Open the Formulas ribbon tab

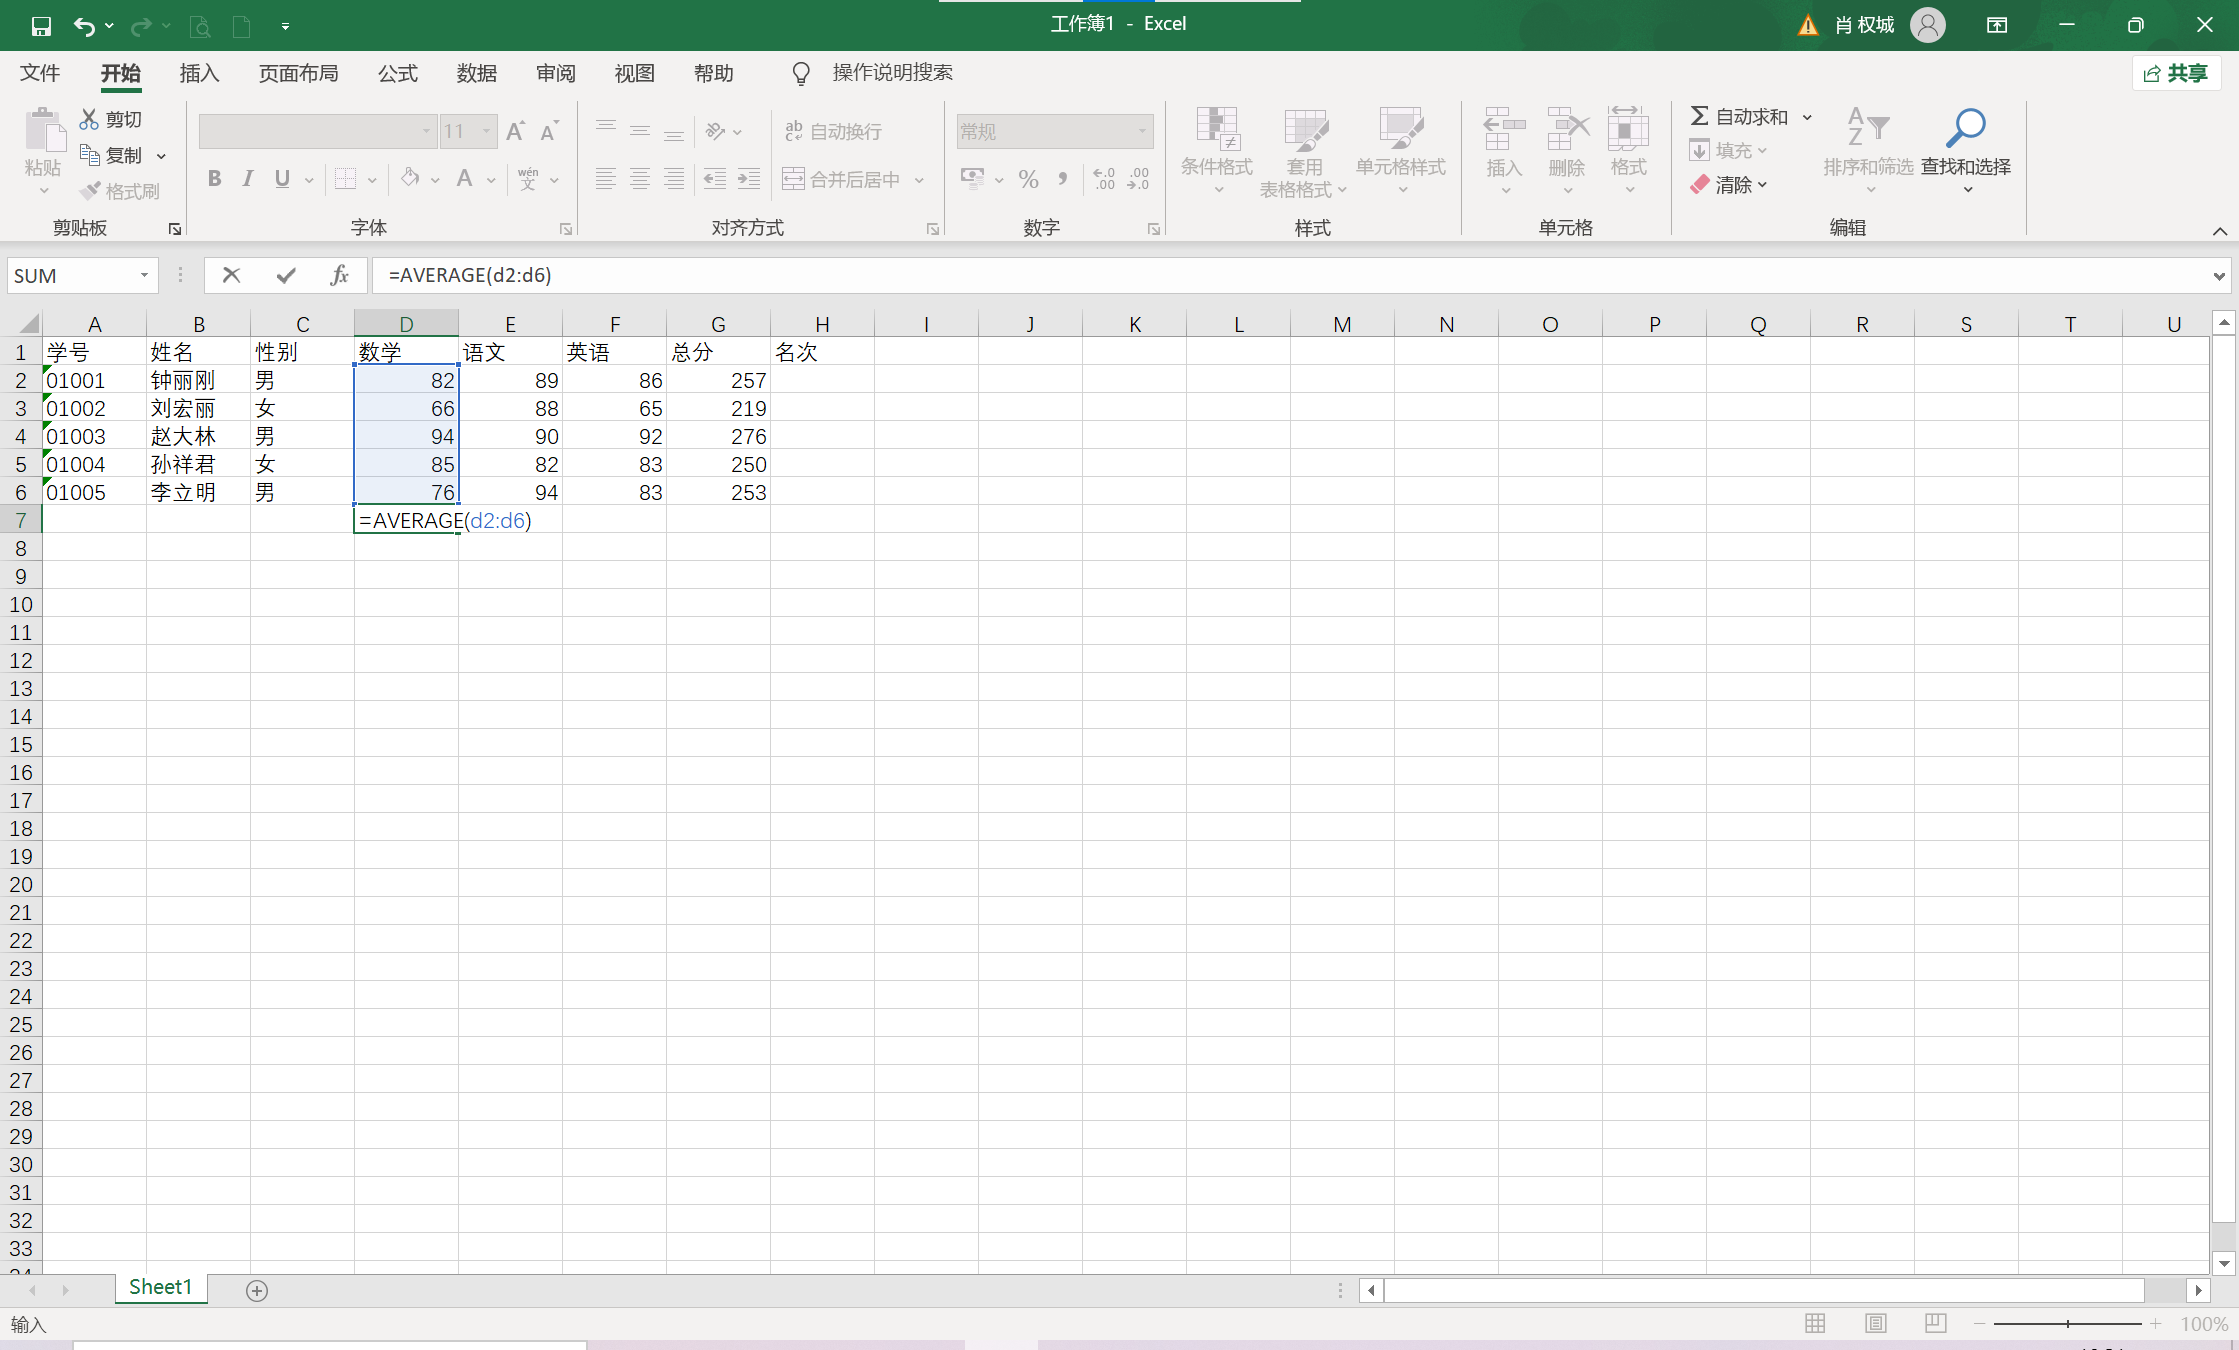coord(398,73)
